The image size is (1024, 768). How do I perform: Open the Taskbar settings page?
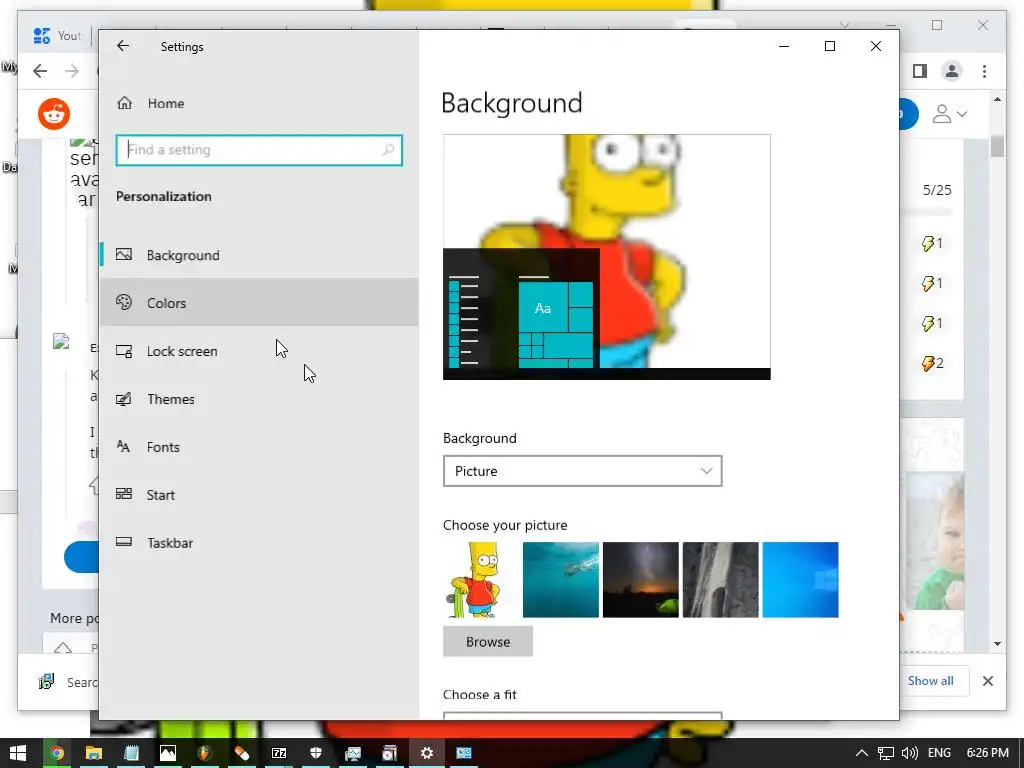coord(259,542)
